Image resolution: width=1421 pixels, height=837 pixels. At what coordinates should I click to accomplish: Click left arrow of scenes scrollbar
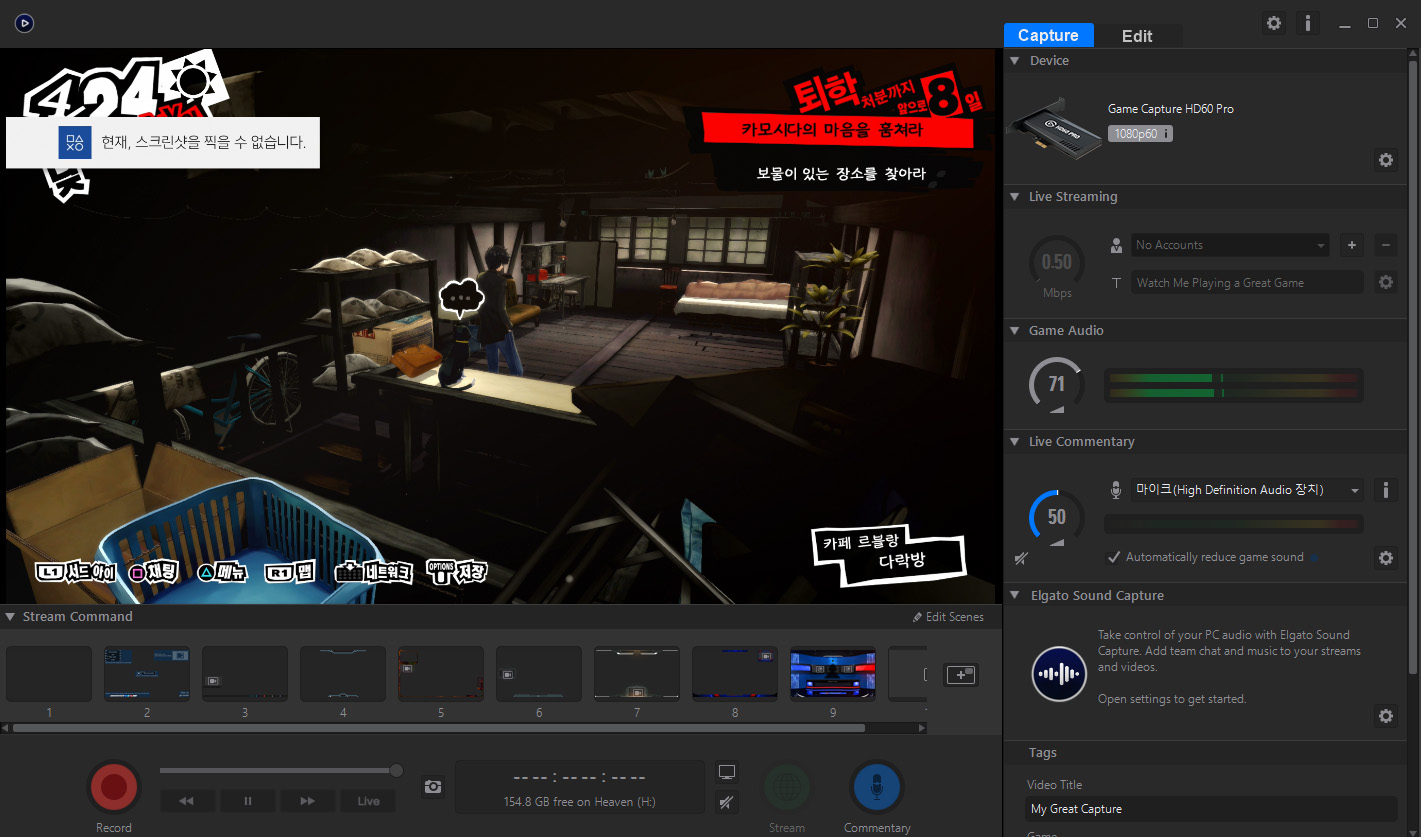5,728
